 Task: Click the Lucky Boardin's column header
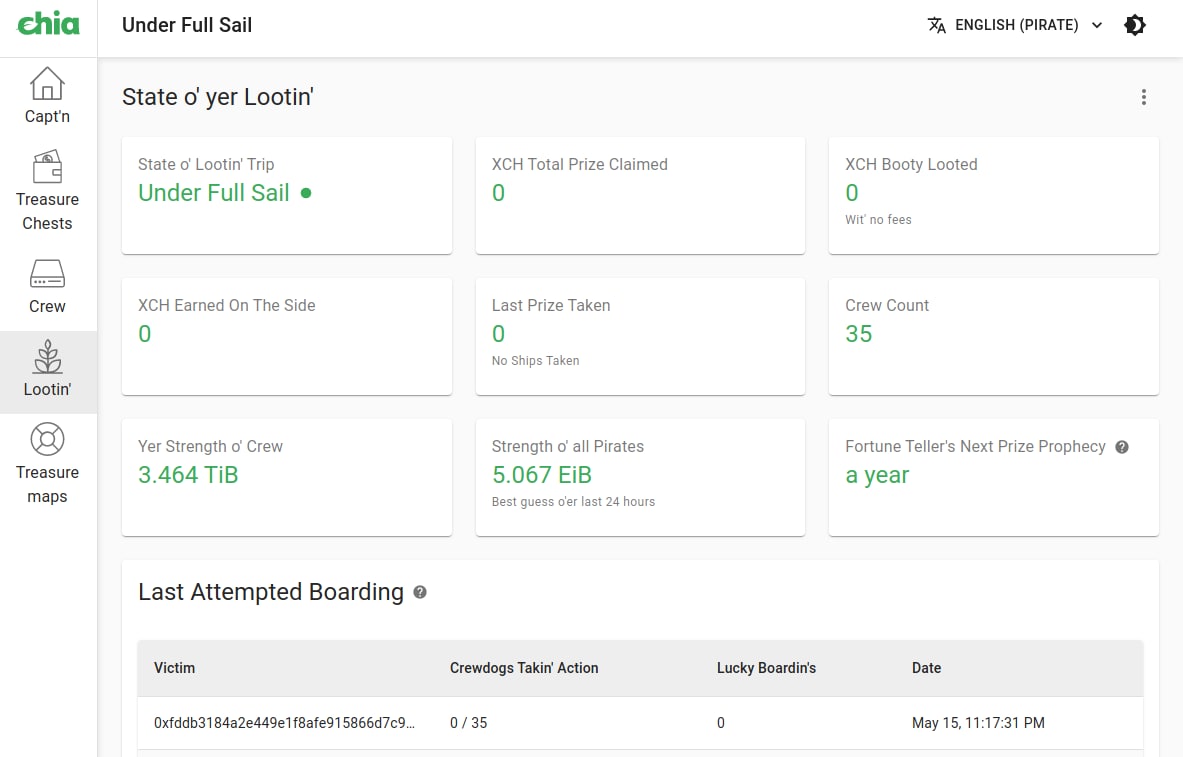(x=767, y=668)
